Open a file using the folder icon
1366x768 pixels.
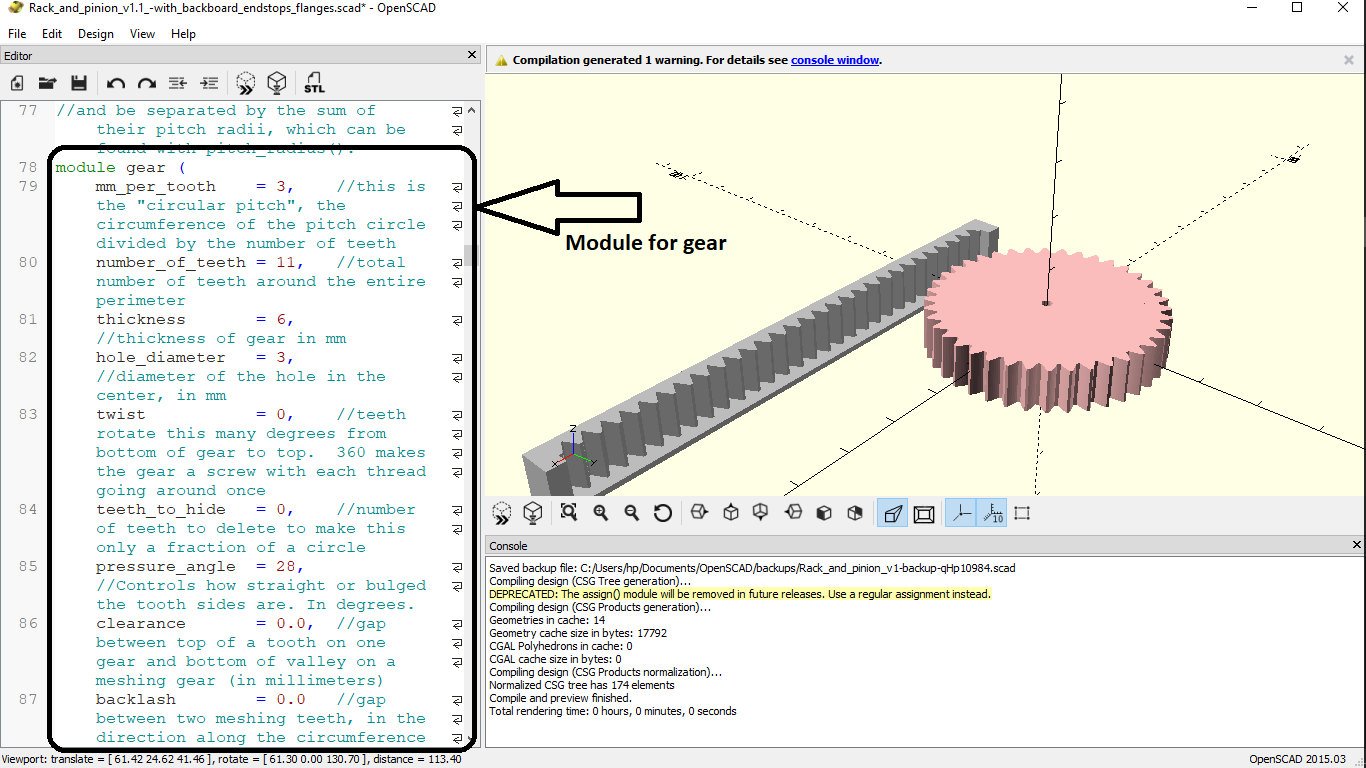[47, 83]
